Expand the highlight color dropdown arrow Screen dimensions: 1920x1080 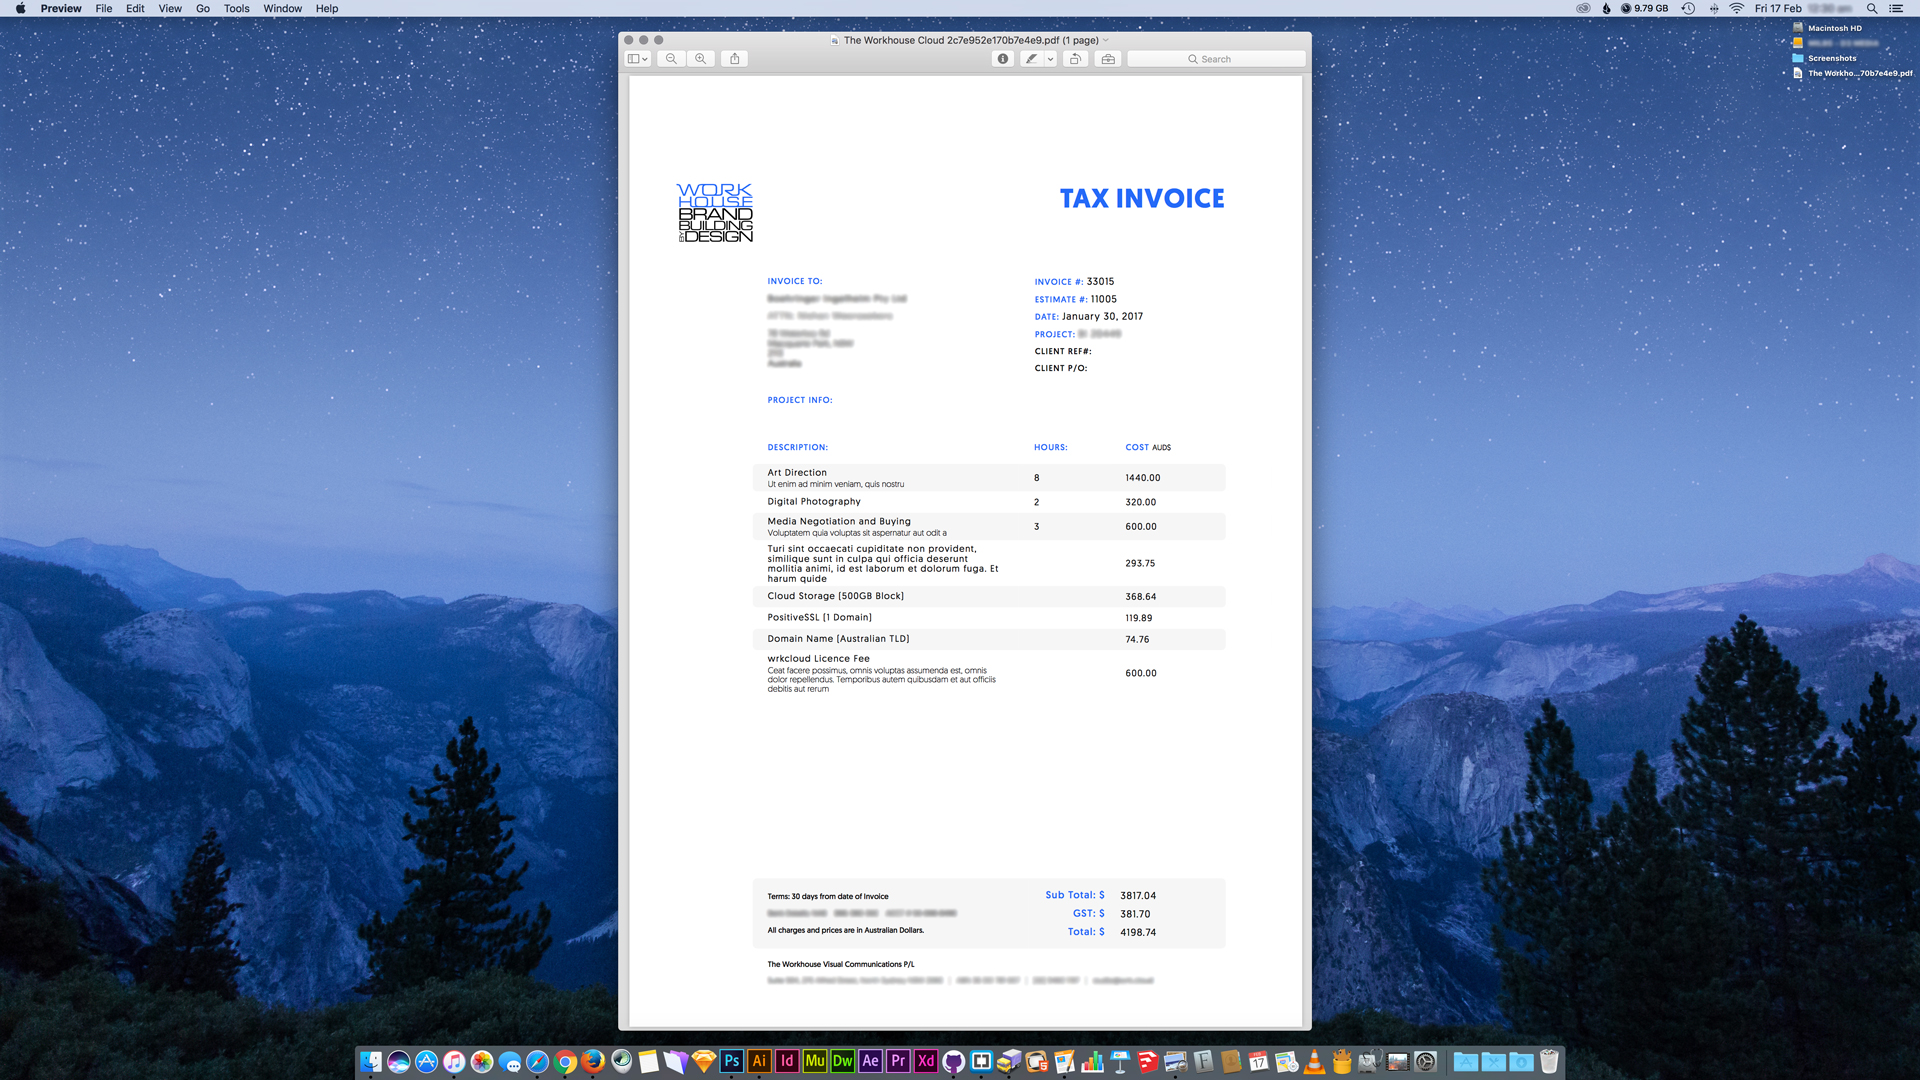coord(1050,59)
